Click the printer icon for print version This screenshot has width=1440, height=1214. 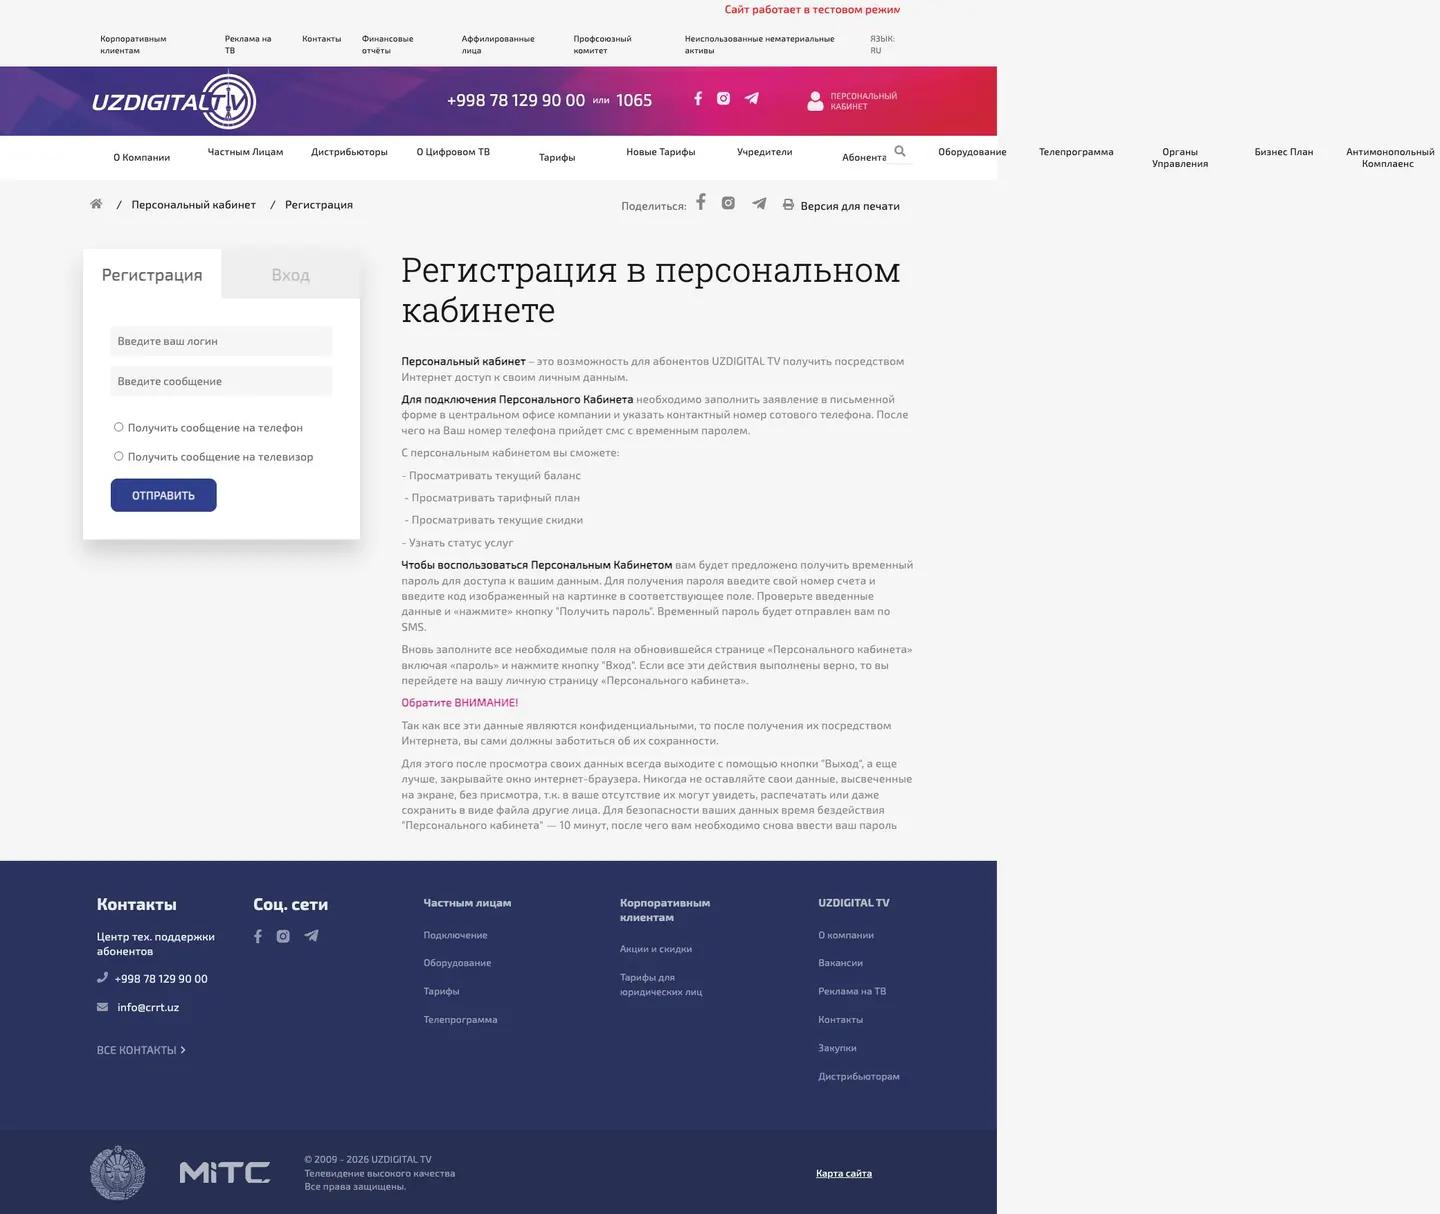[788, 204]
